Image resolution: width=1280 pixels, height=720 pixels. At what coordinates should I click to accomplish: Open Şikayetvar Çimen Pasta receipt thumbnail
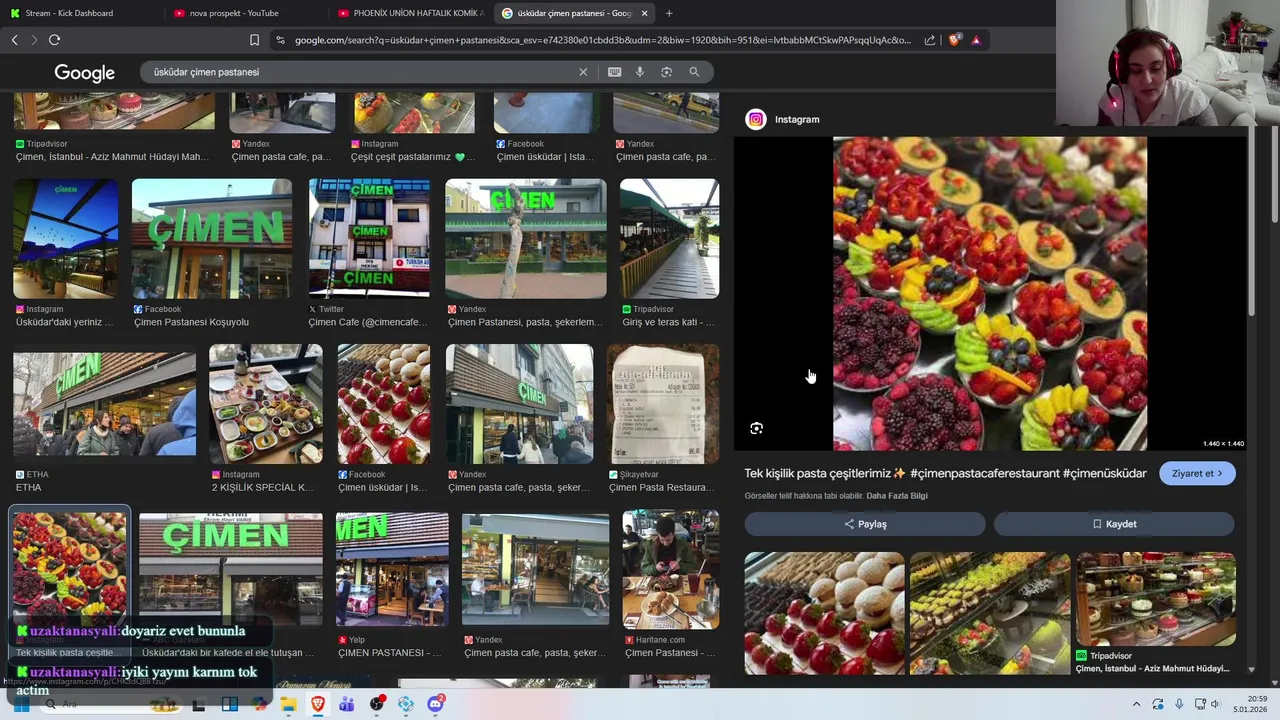click(x=663, y=404)
